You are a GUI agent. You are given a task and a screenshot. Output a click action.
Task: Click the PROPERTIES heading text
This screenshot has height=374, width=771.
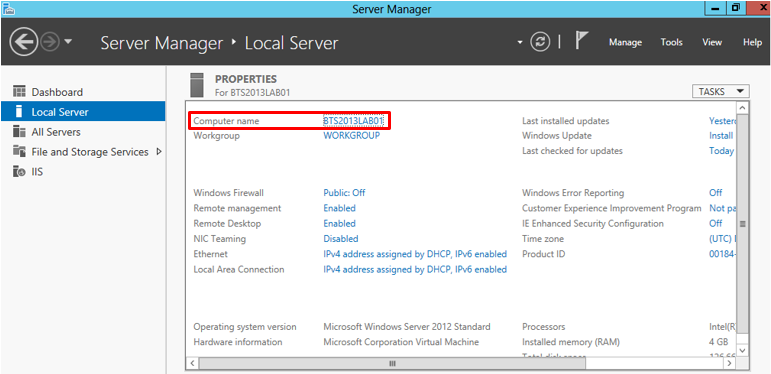click(246, 79)
